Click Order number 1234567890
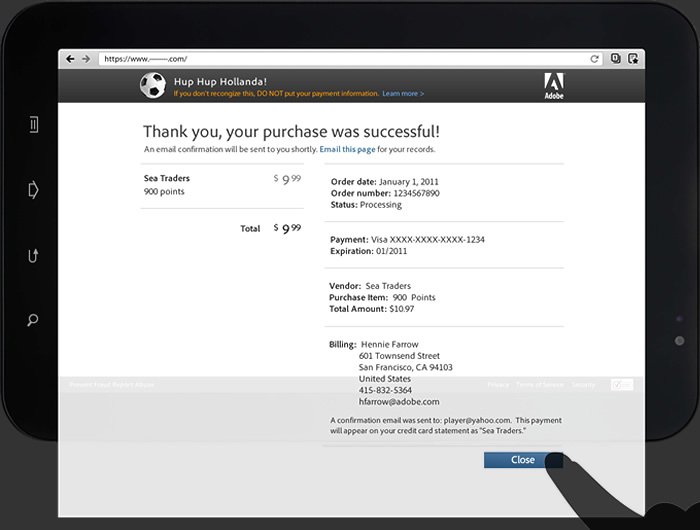Screen dimensions: 700x530 coord(385,193)
